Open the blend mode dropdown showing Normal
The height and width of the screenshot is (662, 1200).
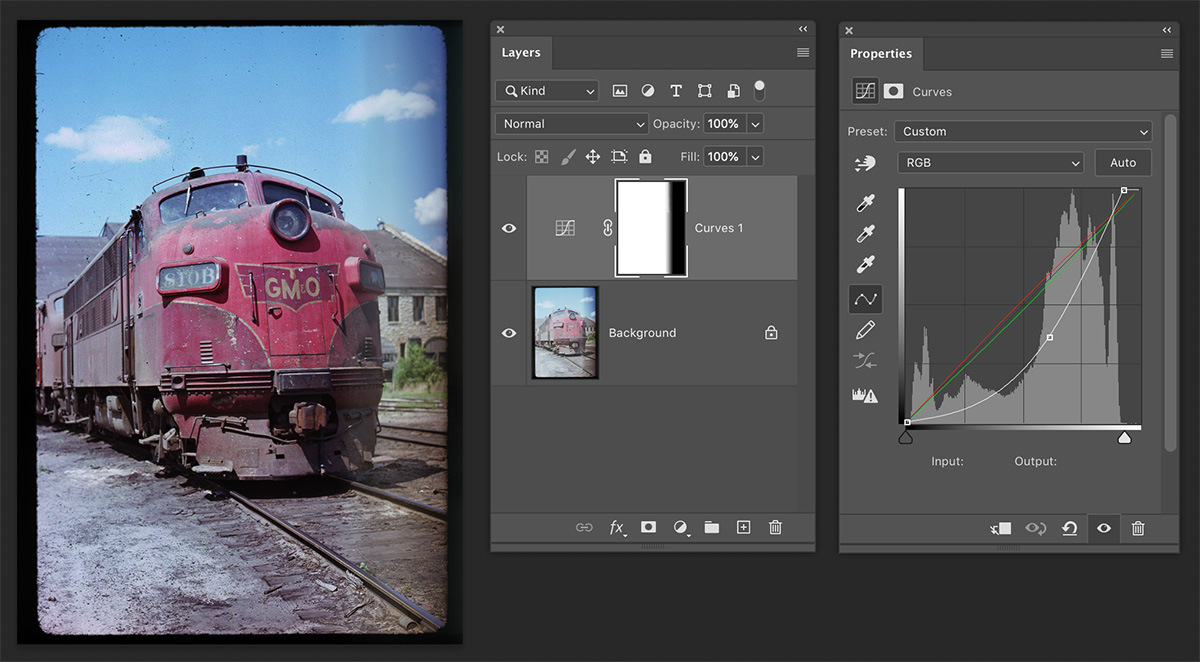[x=570, y=124]
